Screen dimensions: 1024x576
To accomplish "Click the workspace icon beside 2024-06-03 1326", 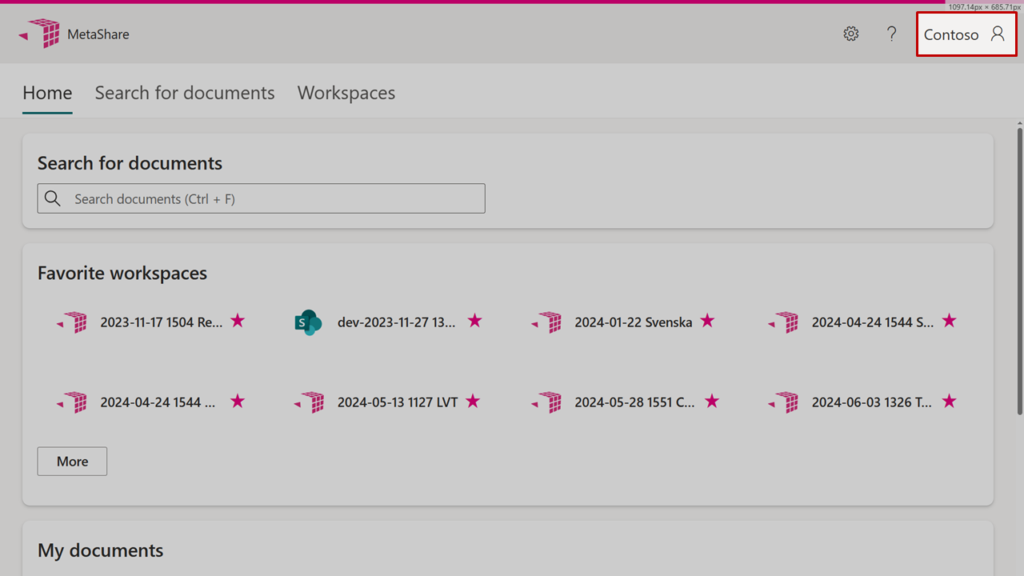I will 783,402.
